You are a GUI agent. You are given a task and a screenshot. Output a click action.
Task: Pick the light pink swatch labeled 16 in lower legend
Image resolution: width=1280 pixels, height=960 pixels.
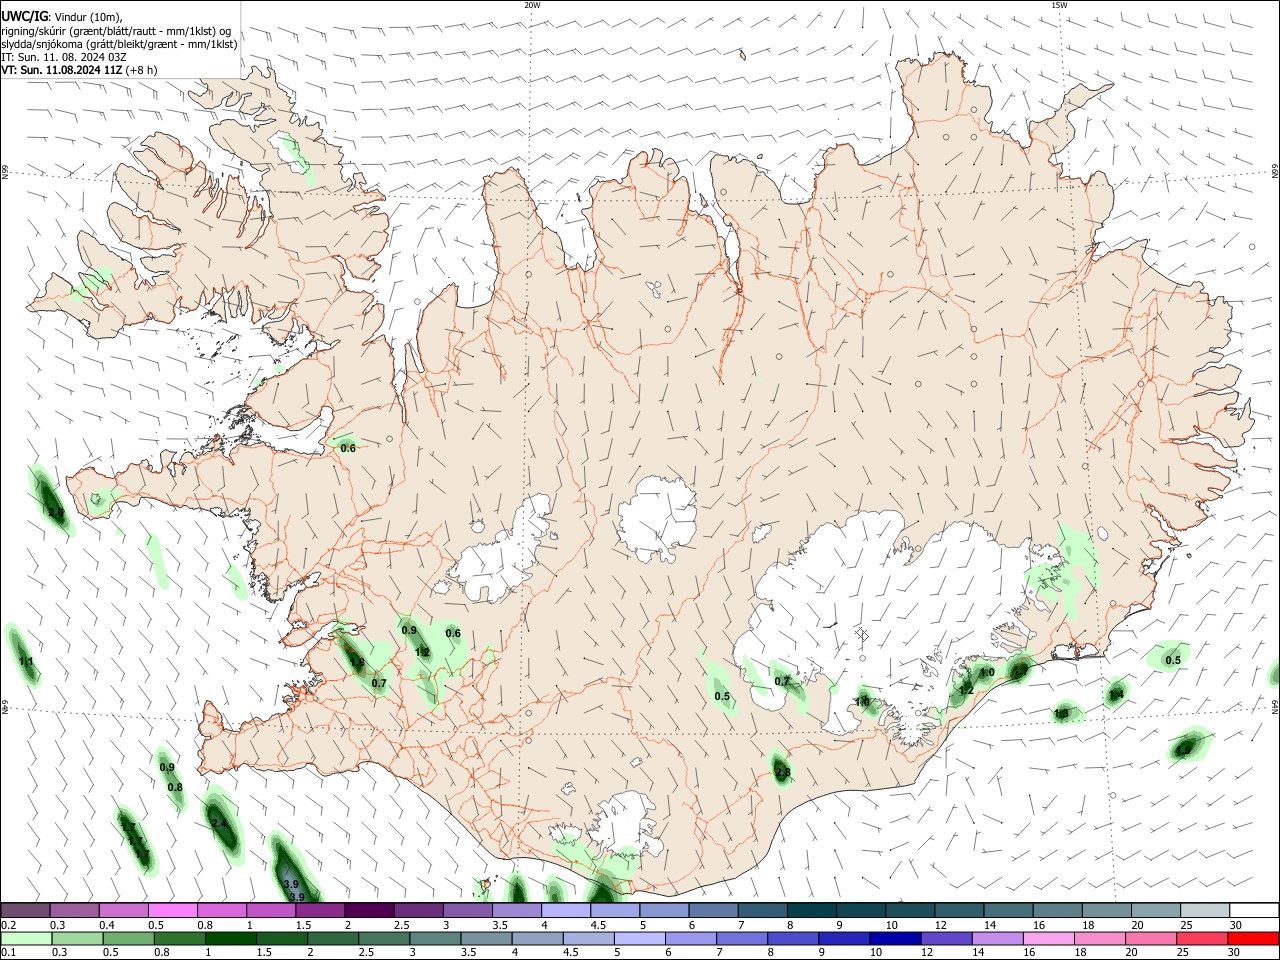[x=1048, y=938]
